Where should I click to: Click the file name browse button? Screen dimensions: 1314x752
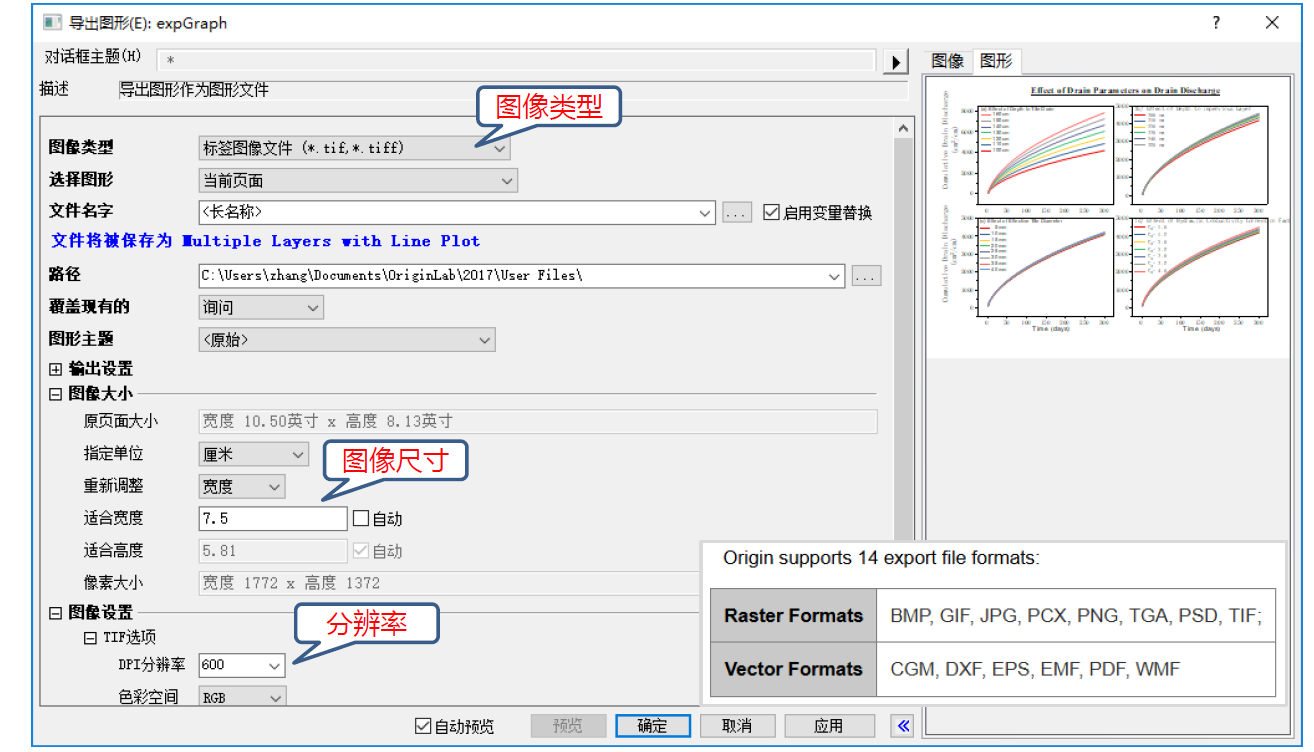736,213
